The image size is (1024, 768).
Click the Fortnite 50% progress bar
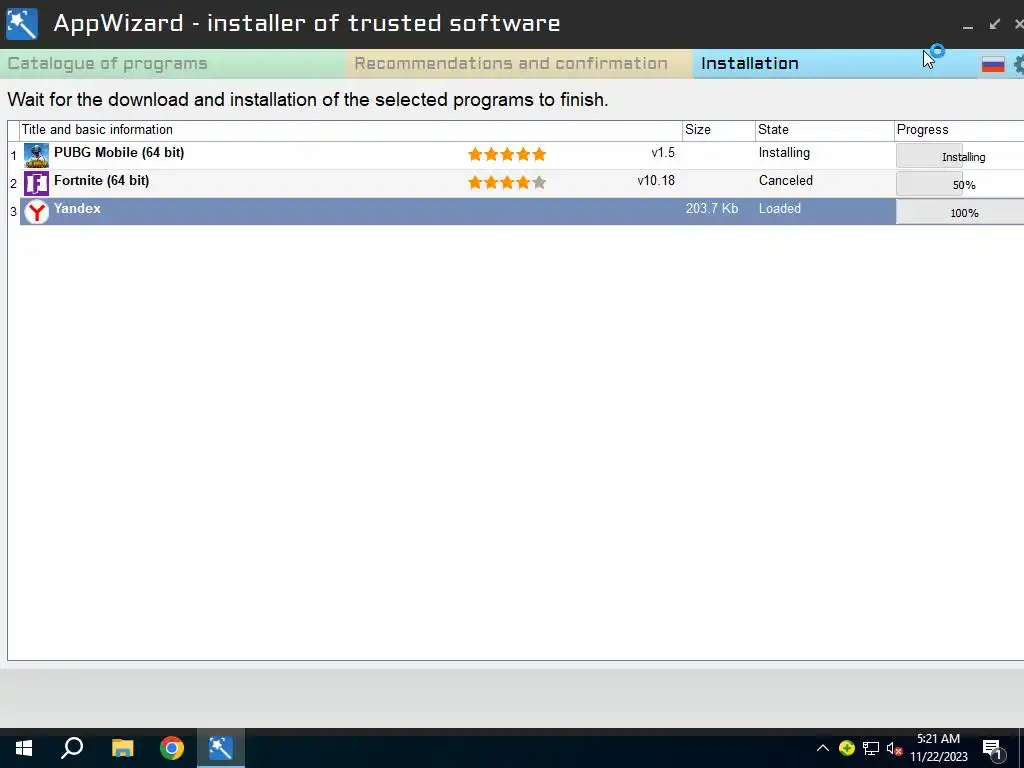coord(960,185)
